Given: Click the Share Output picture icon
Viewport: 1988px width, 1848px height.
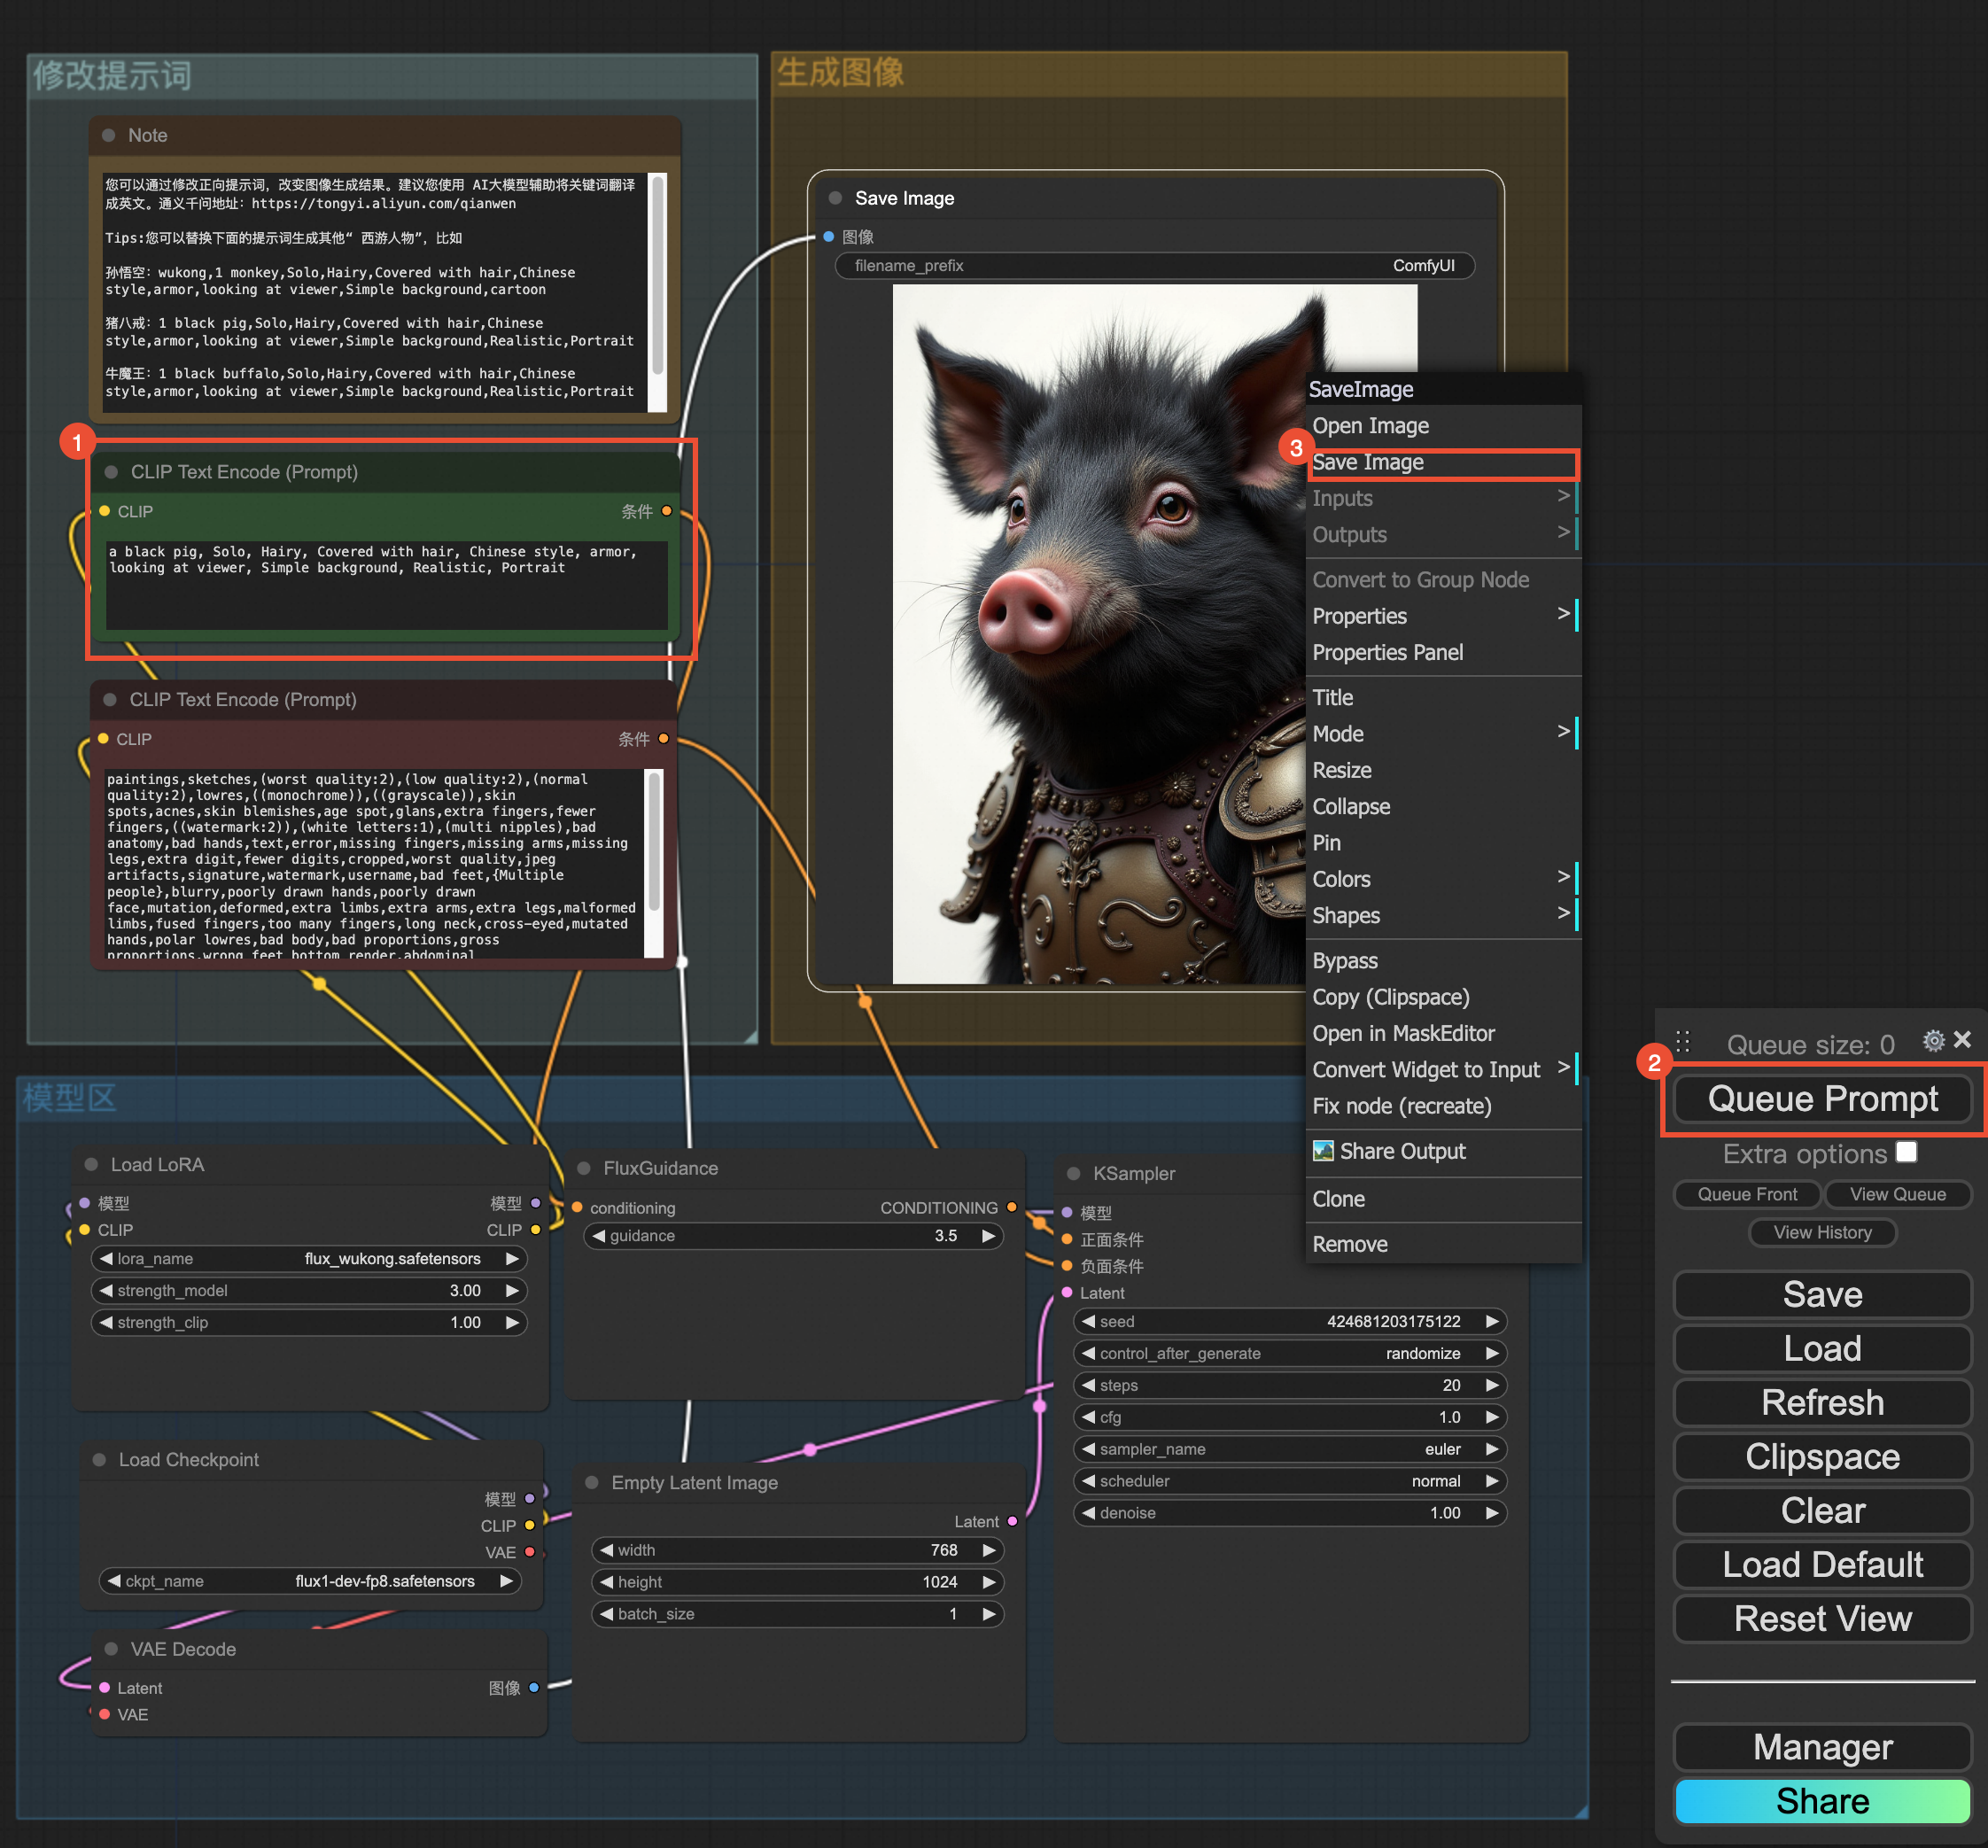Looking at the screenshot, I should click(x=1323, y=1151).
